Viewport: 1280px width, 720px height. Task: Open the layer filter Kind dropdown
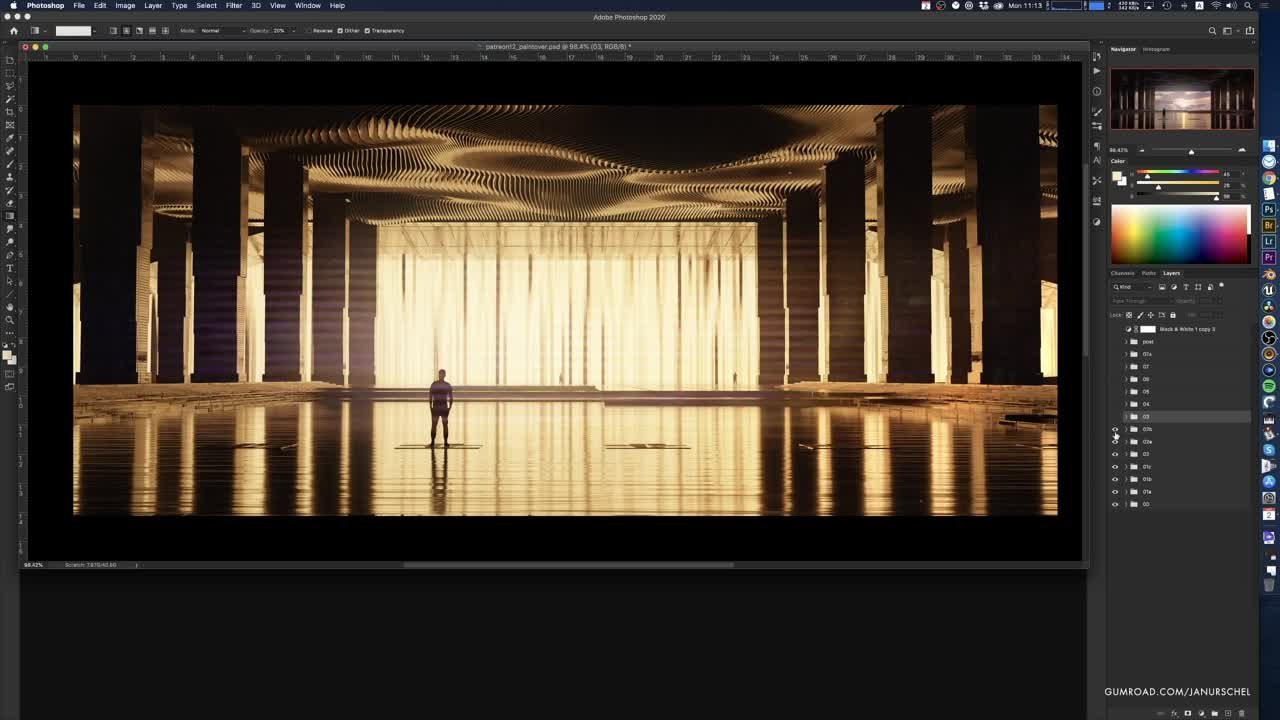click(1132, 287)
